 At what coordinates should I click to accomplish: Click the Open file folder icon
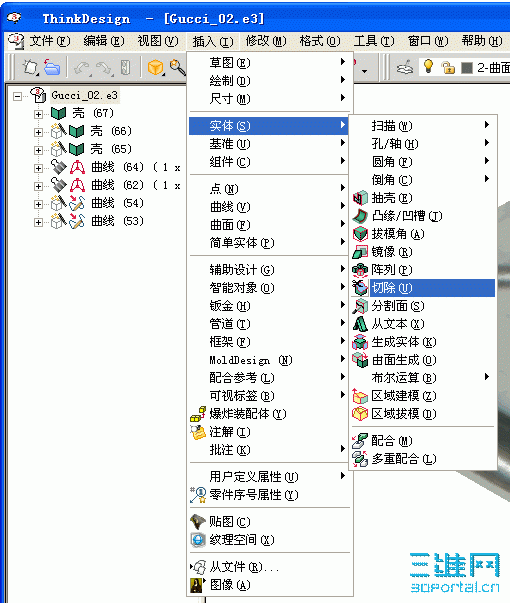coord(52,67)
